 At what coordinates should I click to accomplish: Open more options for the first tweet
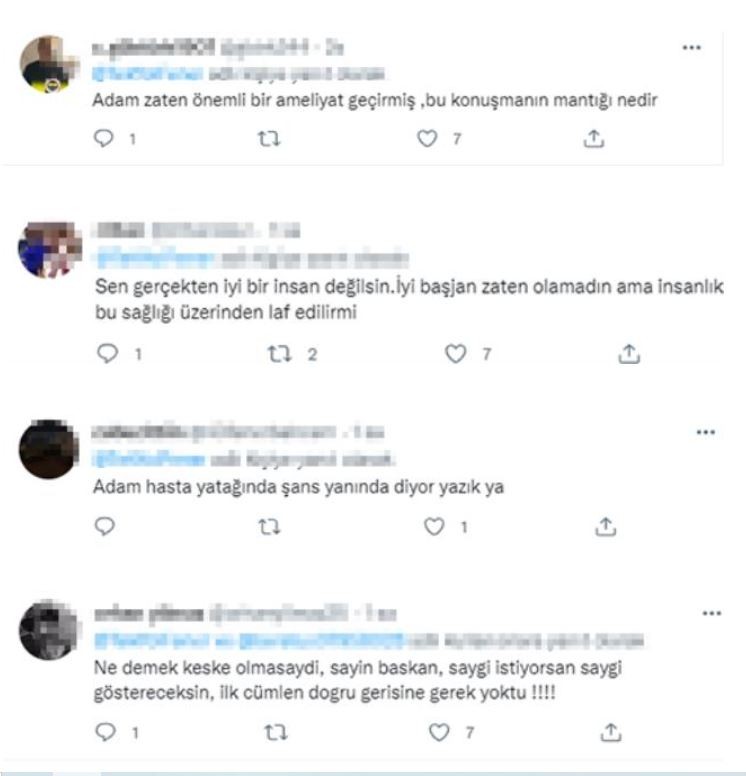point(692,48)
